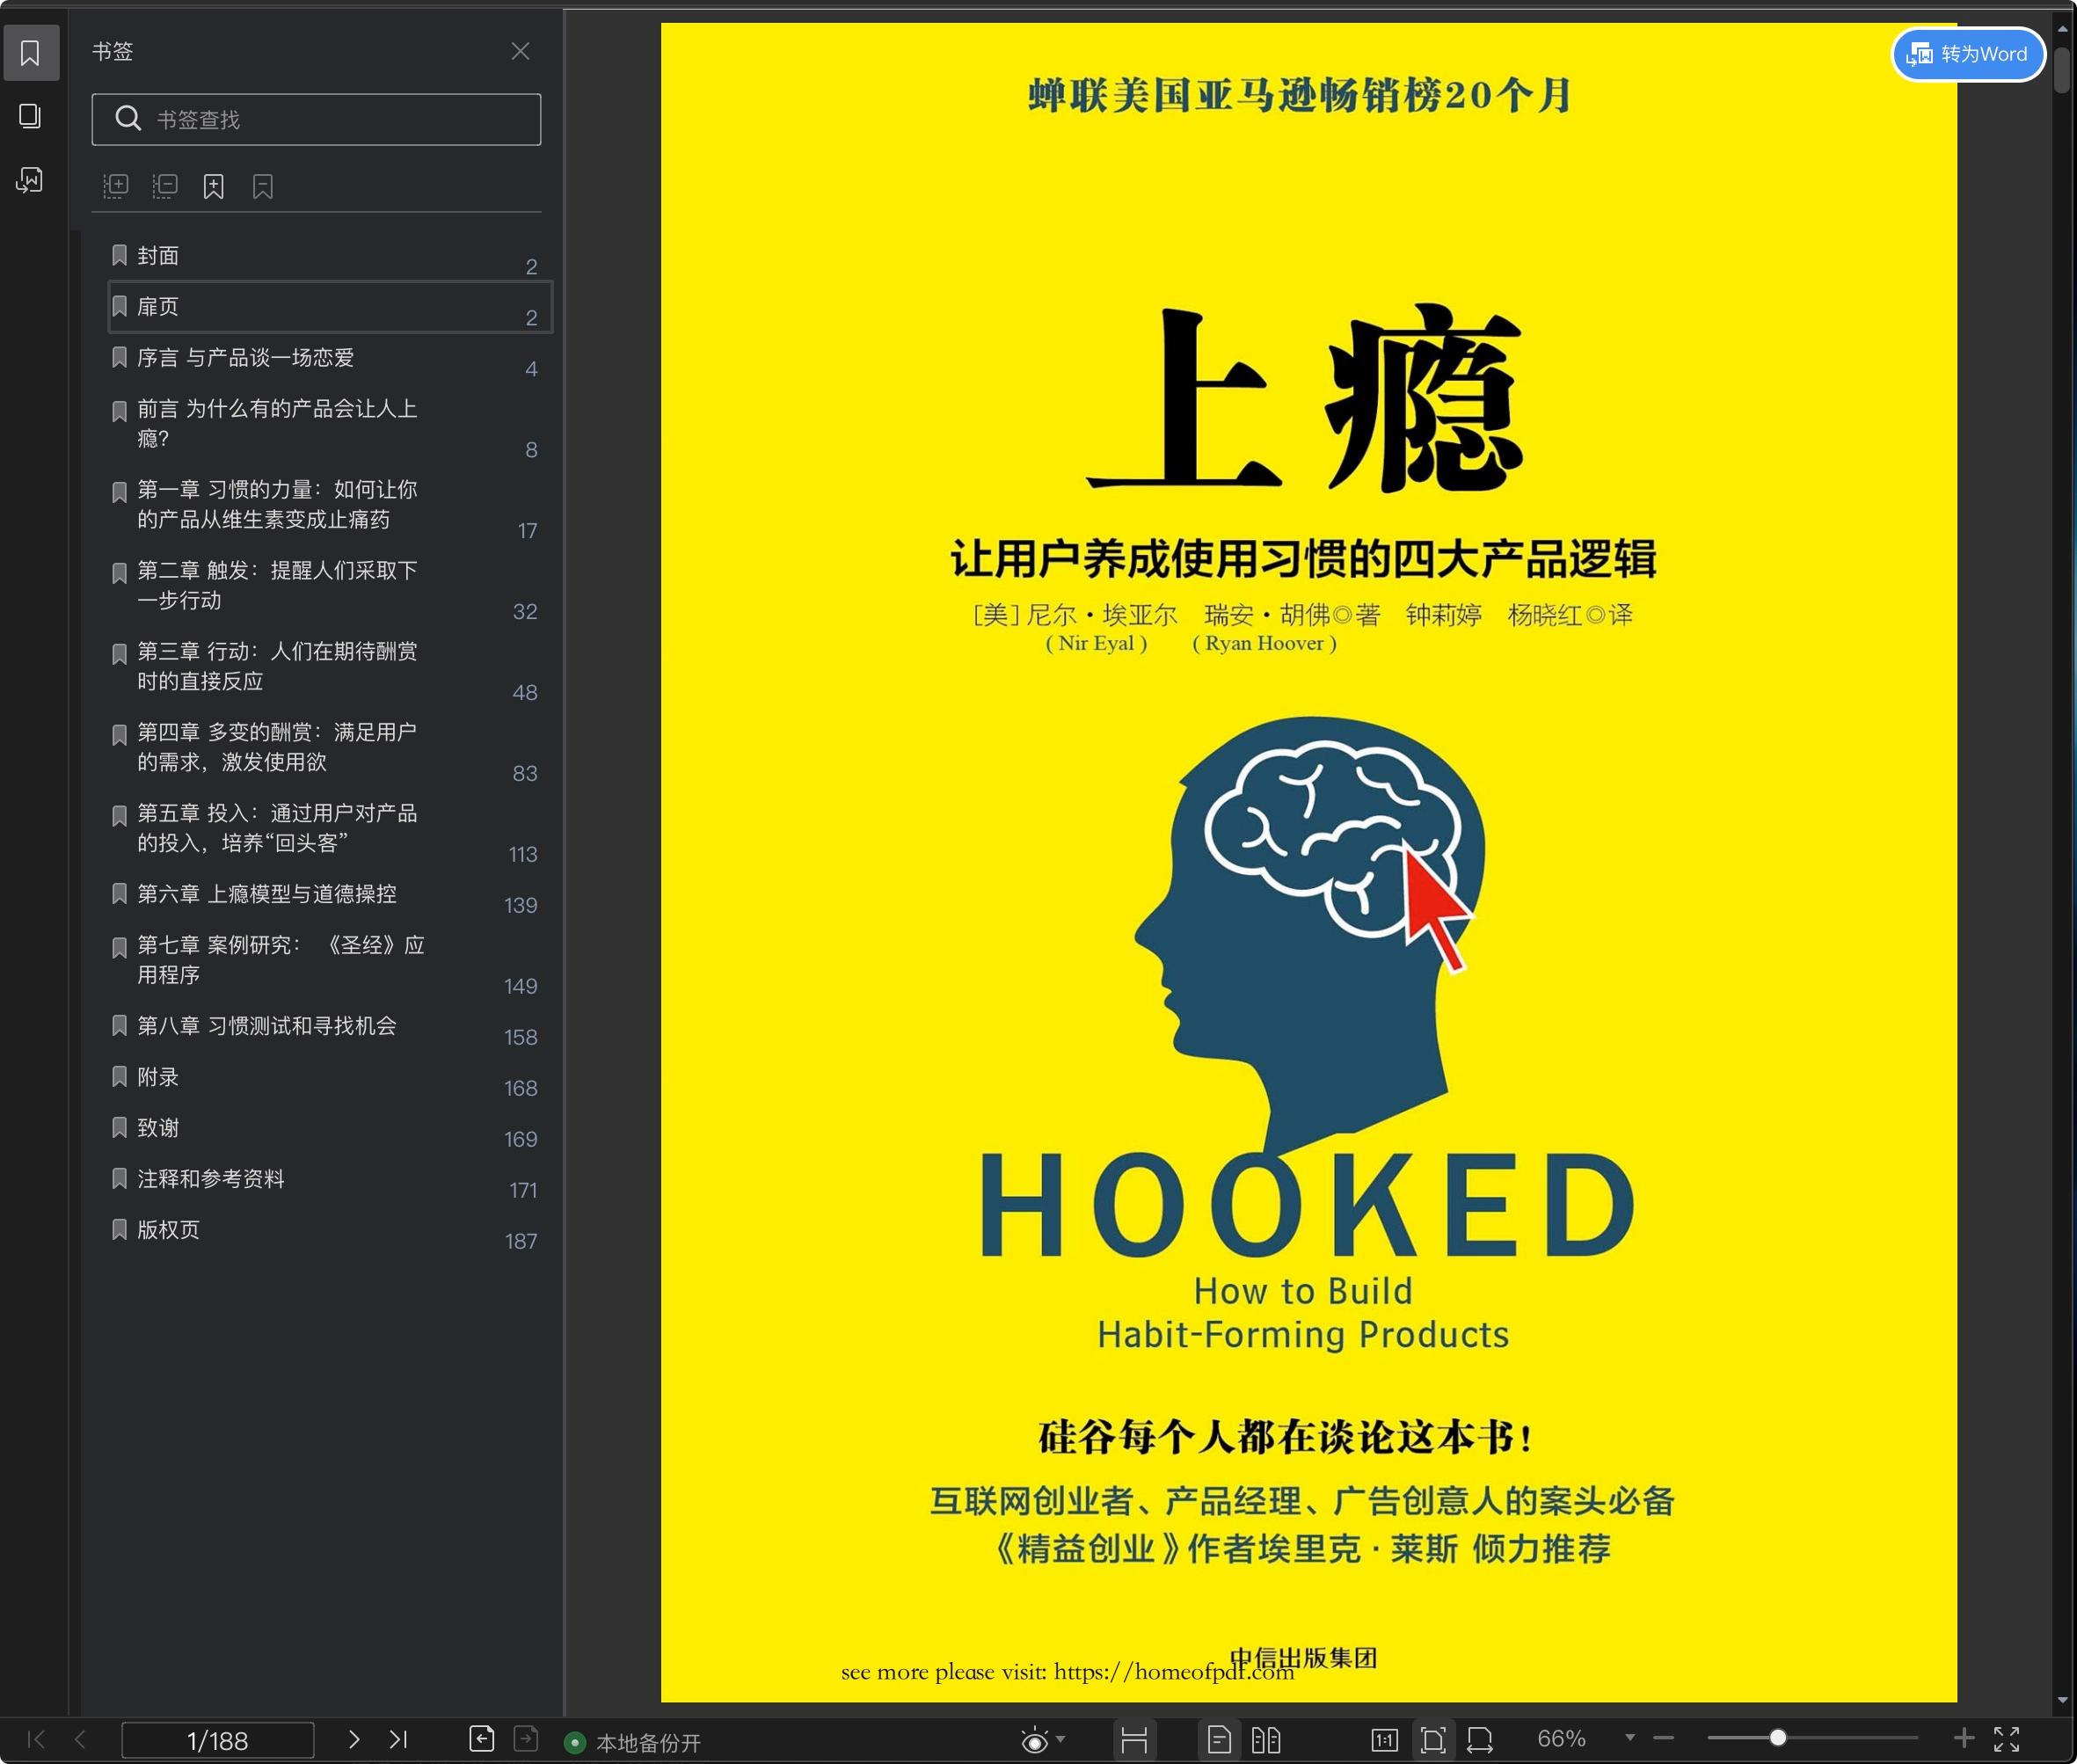2077x1764 pixels.
Task: Click the 转为Word convert button
Action: [x=1968, y=54]
